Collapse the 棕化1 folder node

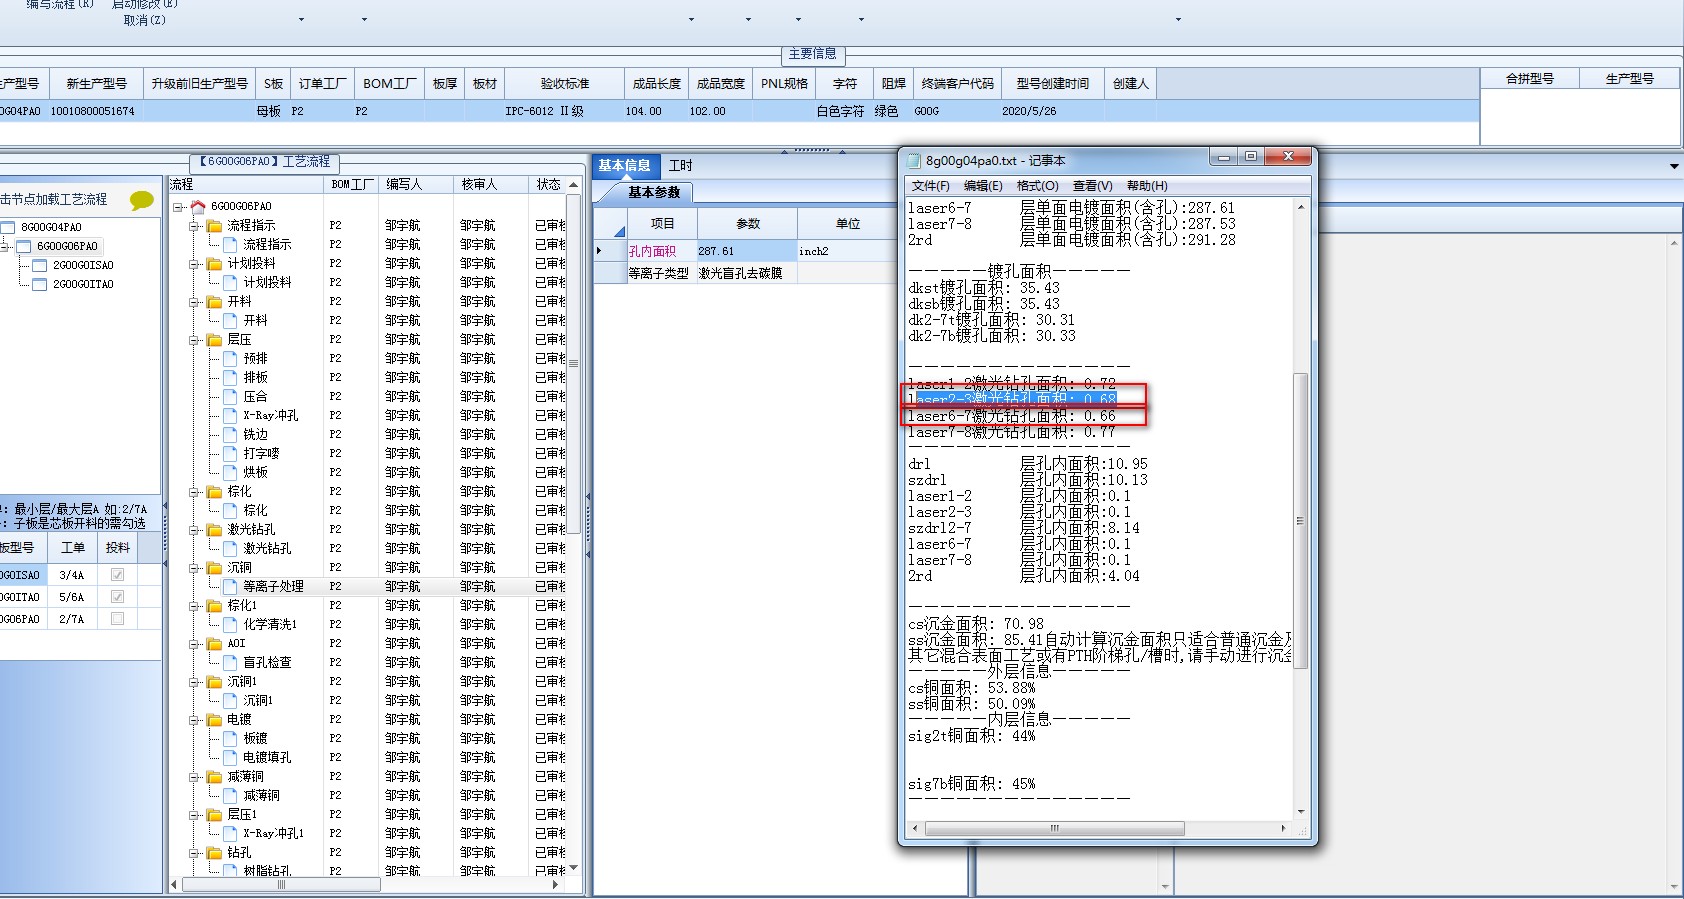click(195, 606)
